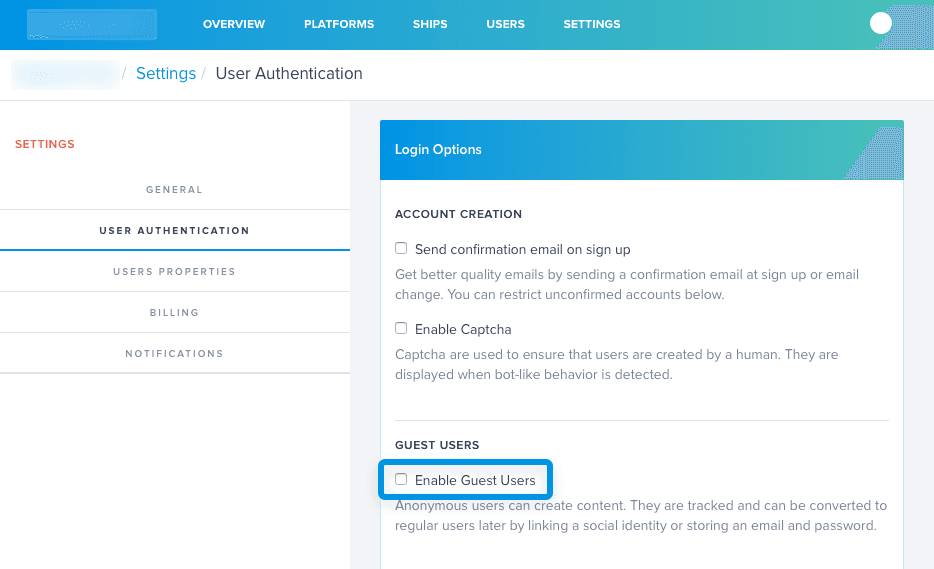Tick the Enable Captcha checkbox
This screenshot has height=569, width=934.
pyautogui.click(x=401, y=329)
